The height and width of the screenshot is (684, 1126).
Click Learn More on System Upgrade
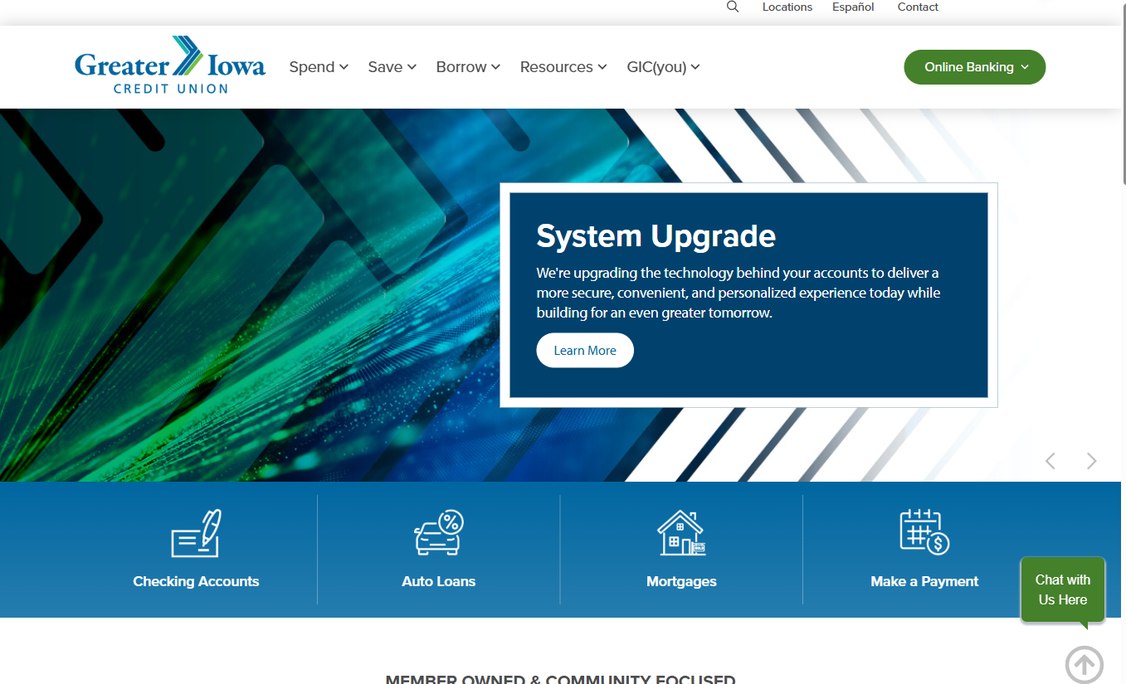pyautogui.click(x=585, y=351)
